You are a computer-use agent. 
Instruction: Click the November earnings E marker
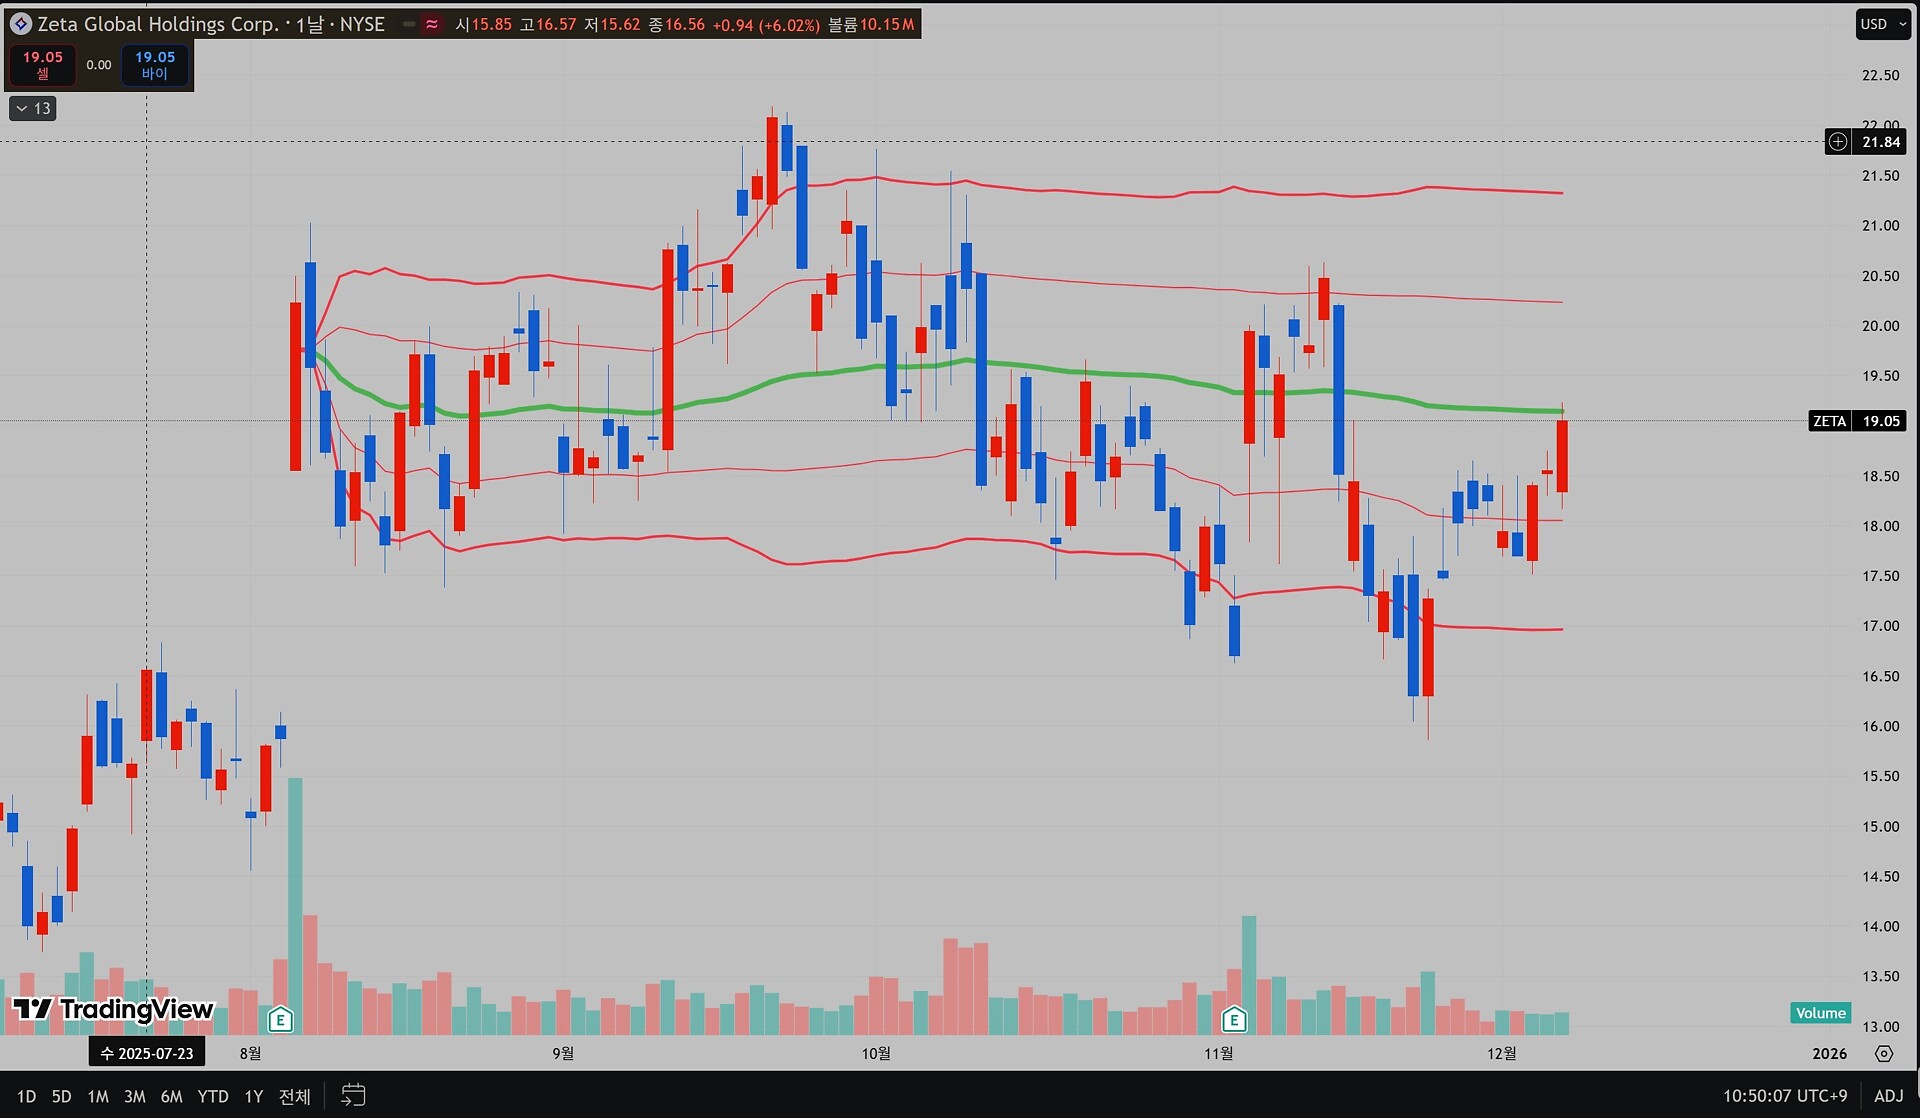click(x=1234, y=1019)
